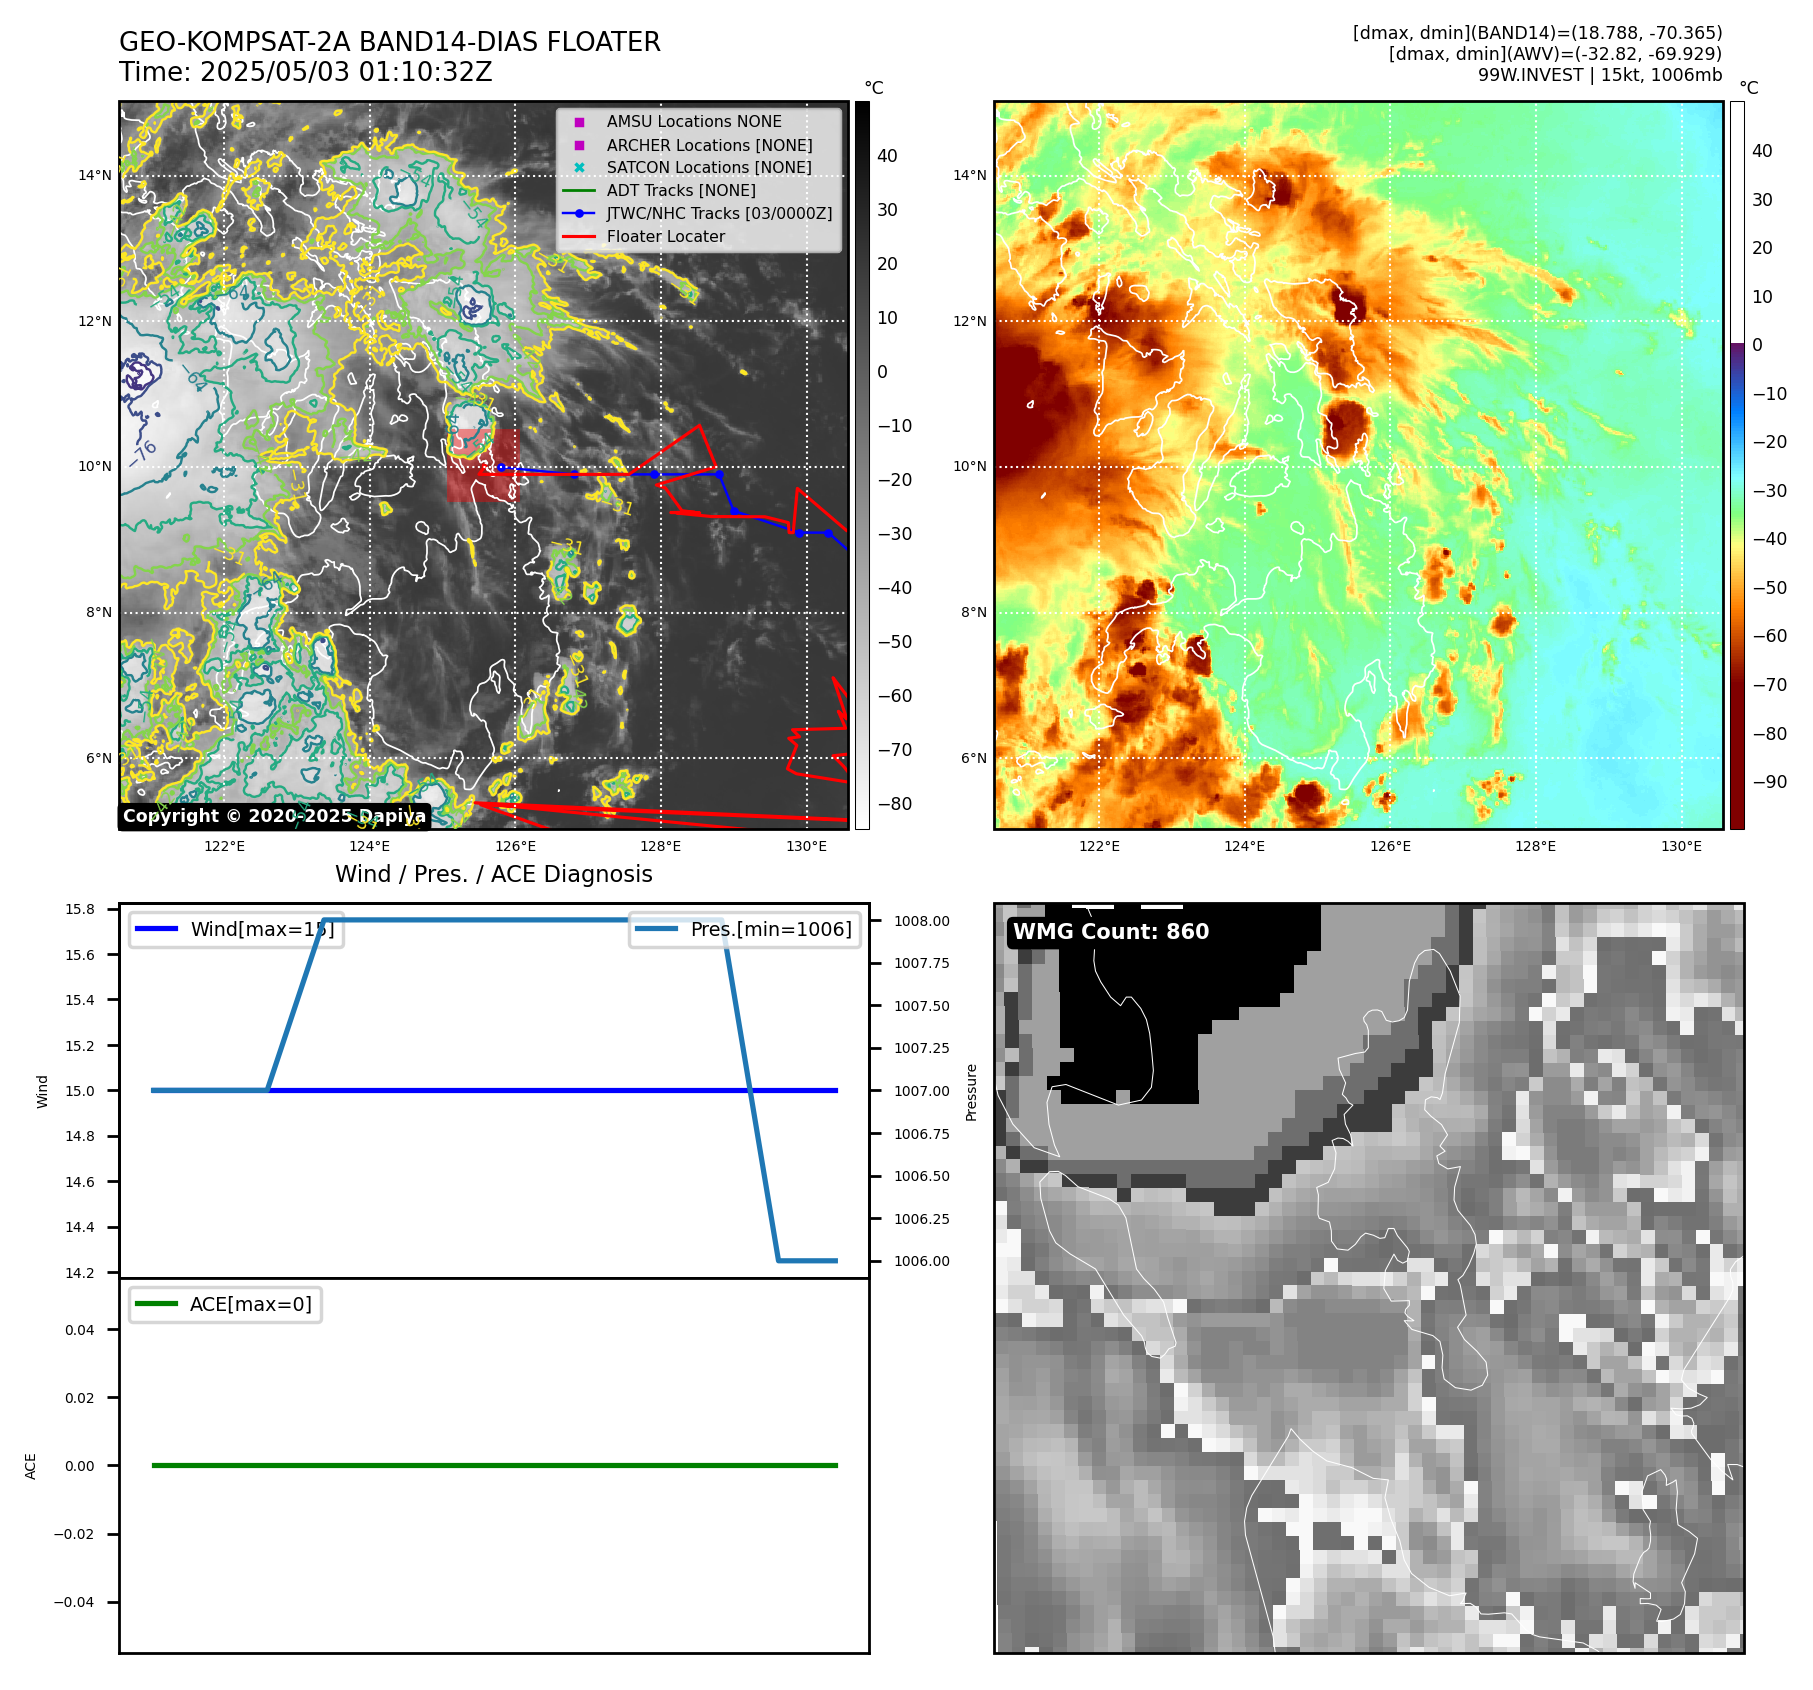1813x1690 pixels.
Task: Click the 'ACE[max=0]' legend box
Action: point(225,1304)
